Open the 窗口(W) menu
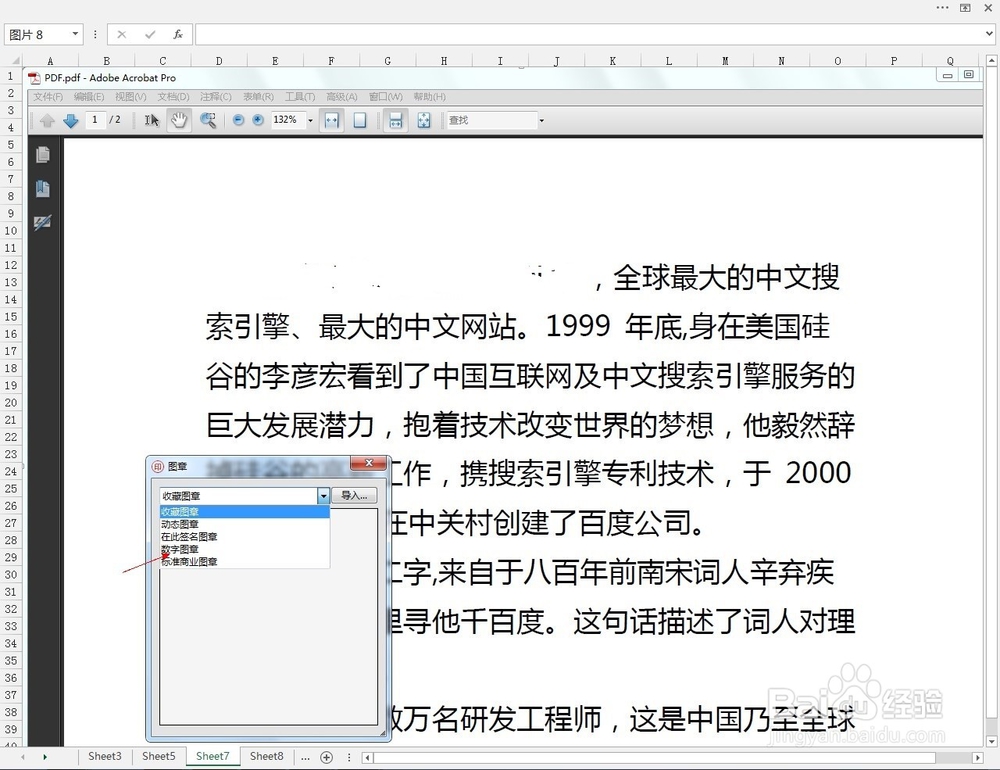This screenshot has height=770, width=1000. pos(386,96)
